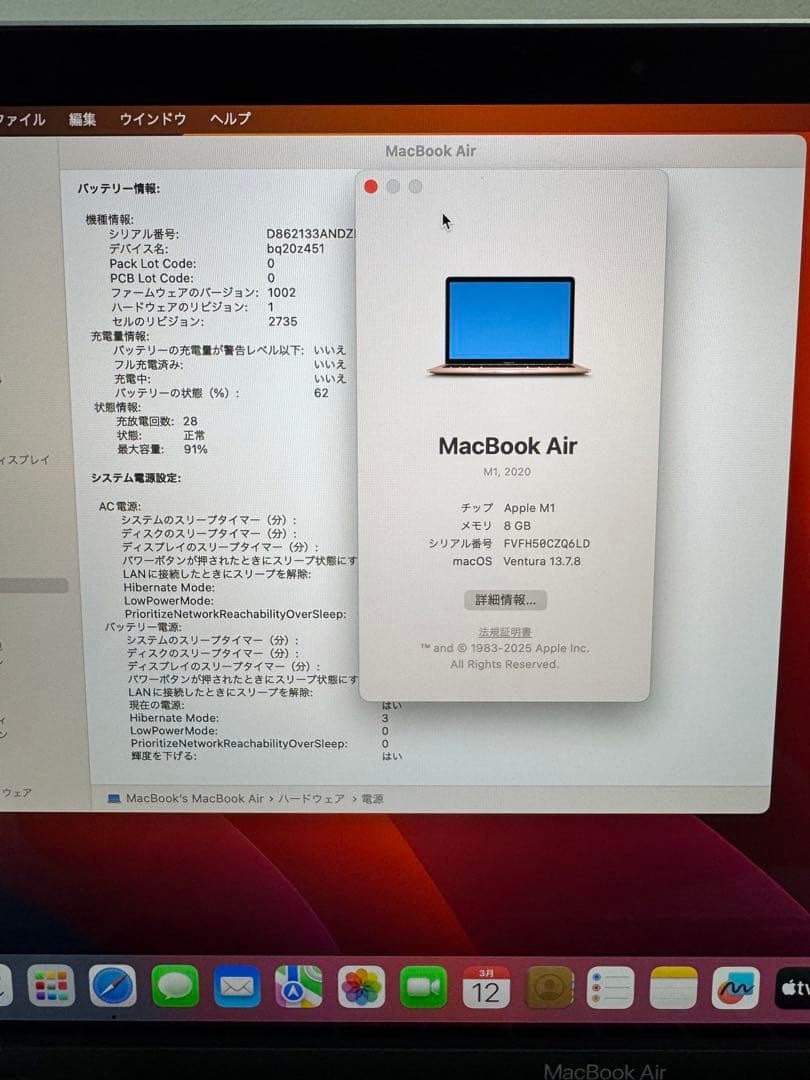Launch Maps from the Dock

pyautogui.click(x=299, y=986)
